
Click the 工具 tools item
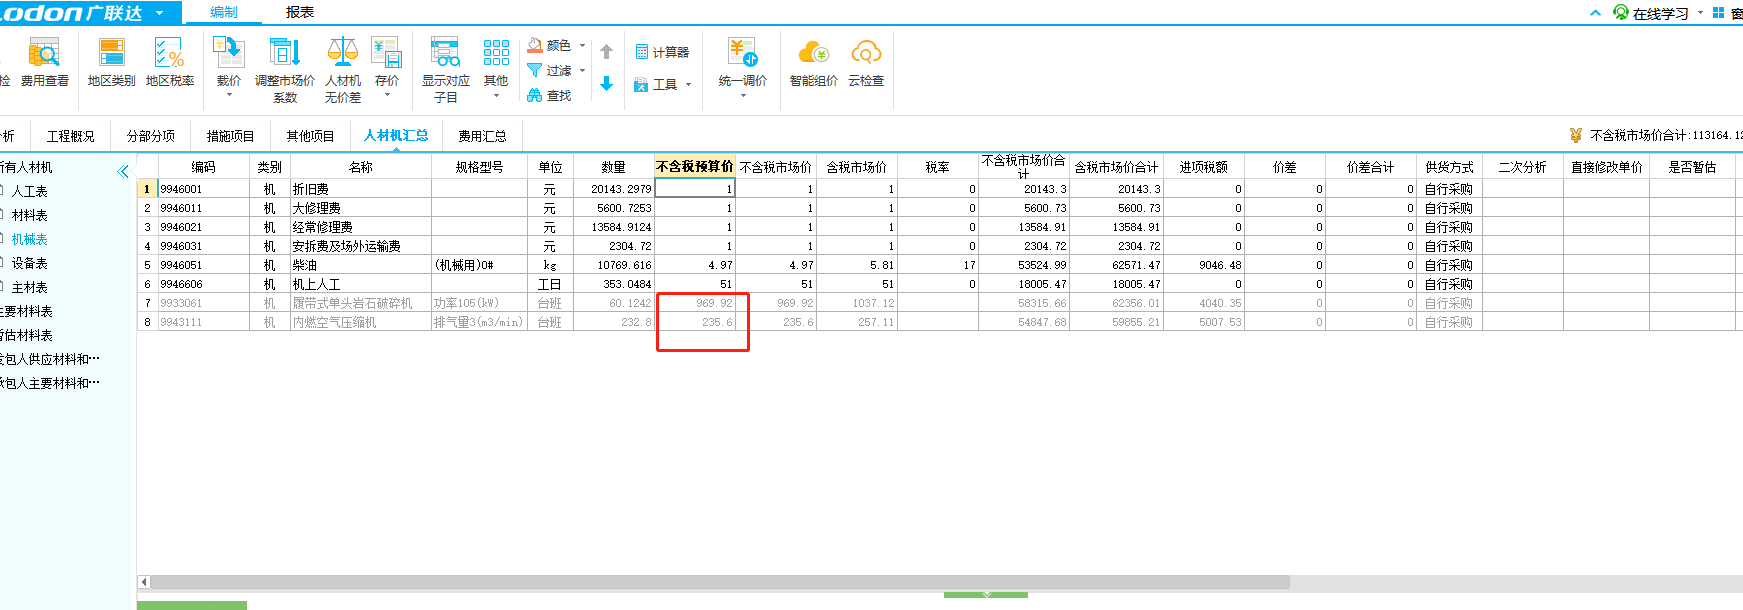[x=656, y=85]
